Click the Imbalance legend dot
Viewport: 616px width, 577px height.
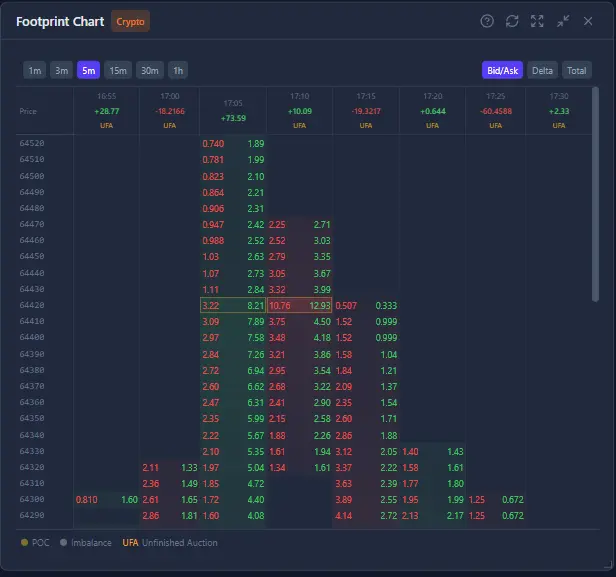pyautogui.click(x=63, y=542)
